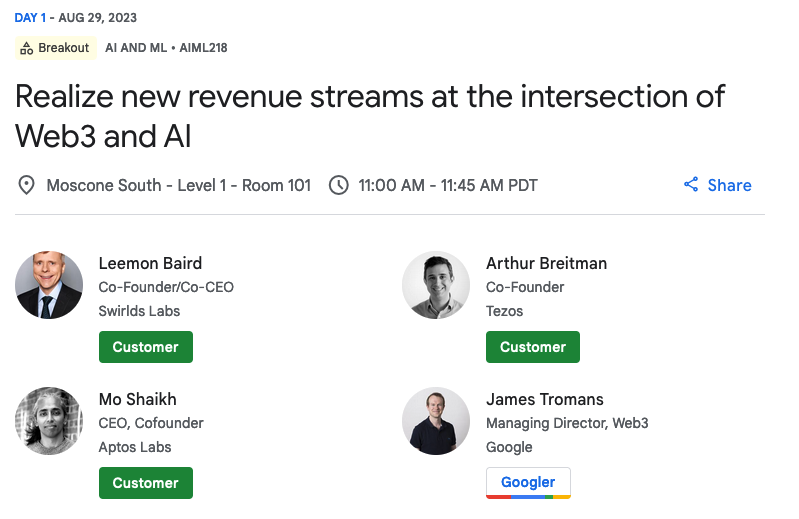Click the AI AND ML track label

click(136, 48)
